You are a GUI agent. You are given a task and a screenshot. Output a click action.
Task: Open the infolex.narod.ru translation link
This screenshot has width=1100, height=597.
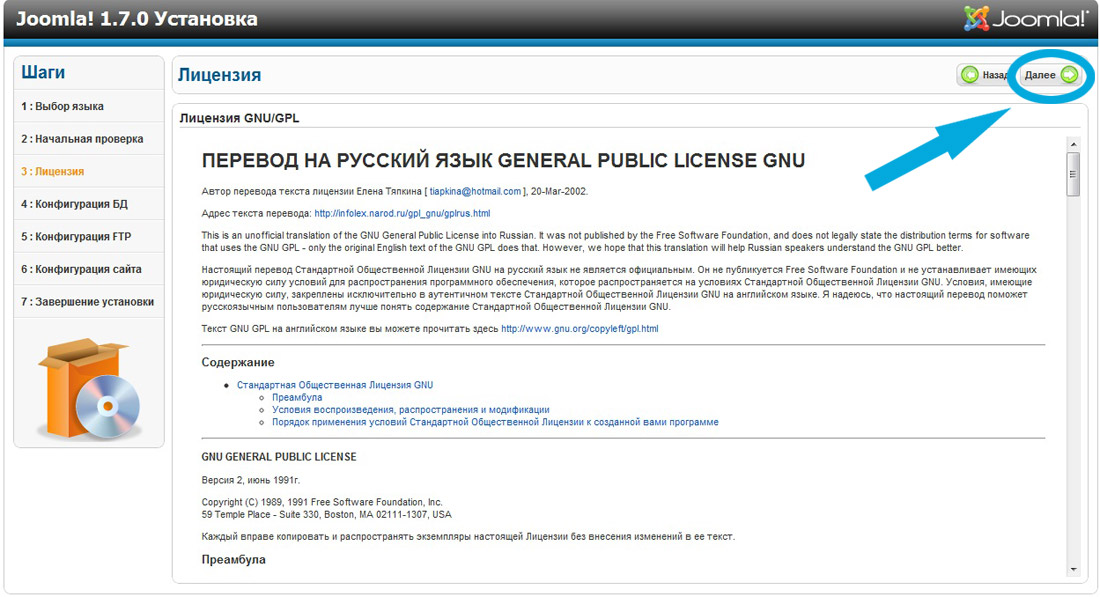(x=402, y=213)
